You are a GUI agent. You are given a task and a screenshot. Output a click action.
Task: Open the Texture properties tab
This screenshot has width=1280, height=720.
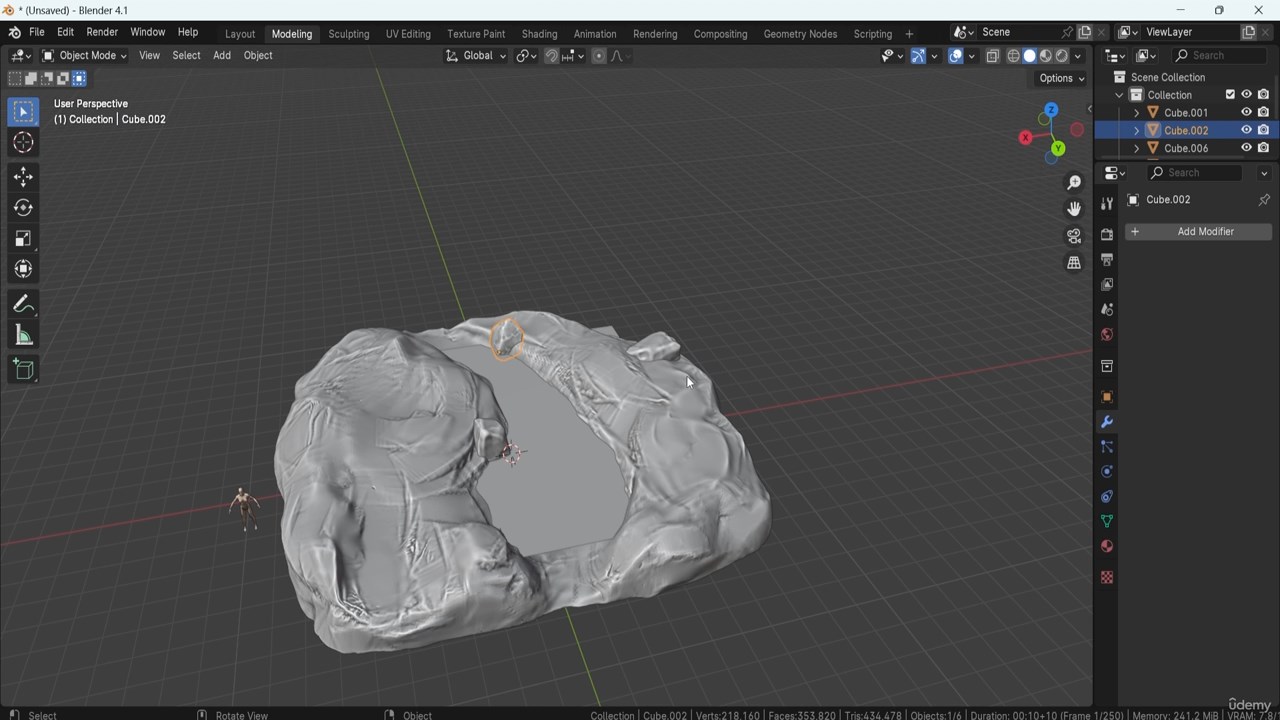[x=1107, y=577]
